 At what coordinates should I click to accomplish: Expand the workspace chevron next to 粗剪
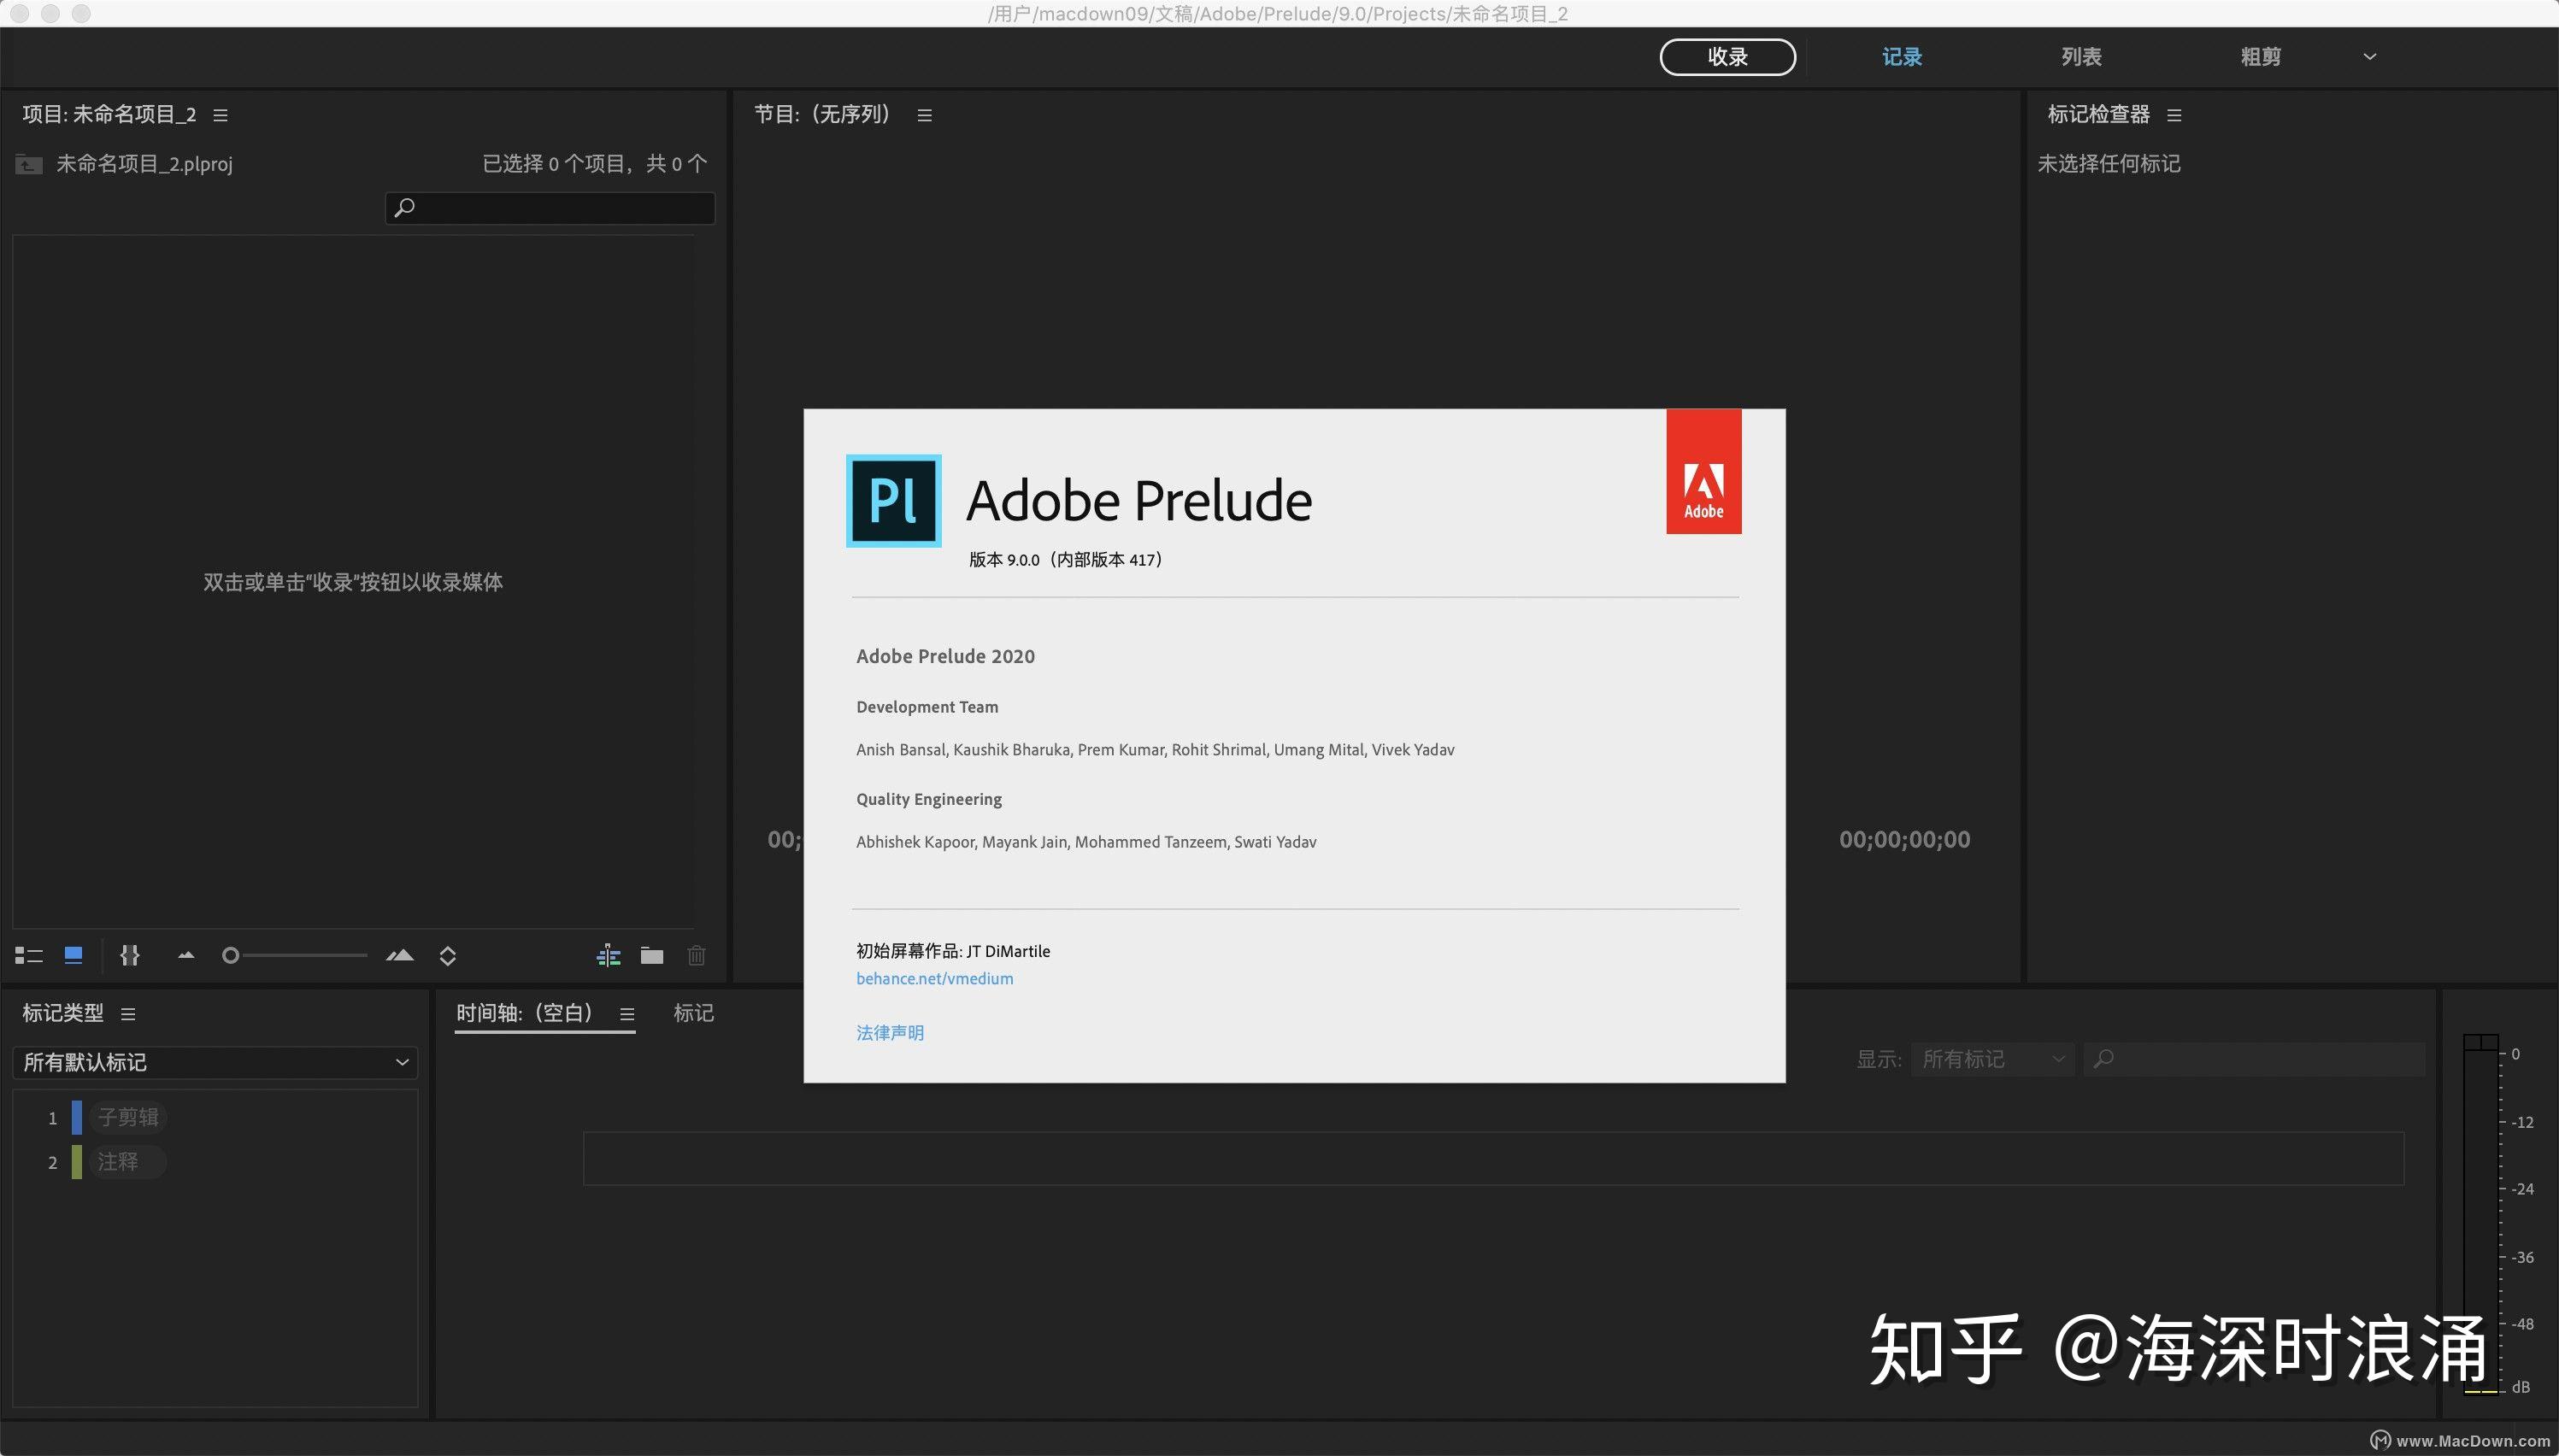point(2368,57)
